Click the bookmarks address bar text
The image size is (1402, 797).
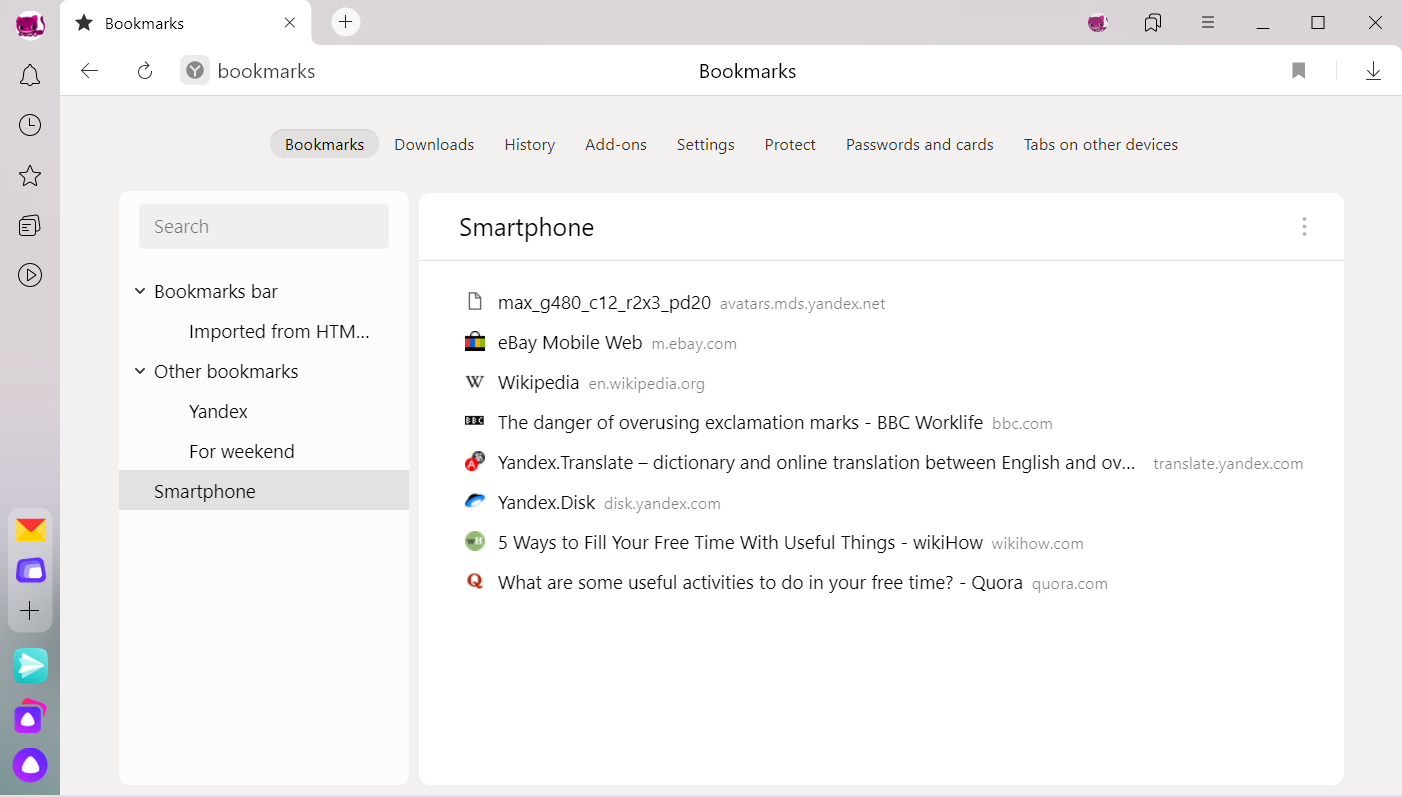point(267,71)
